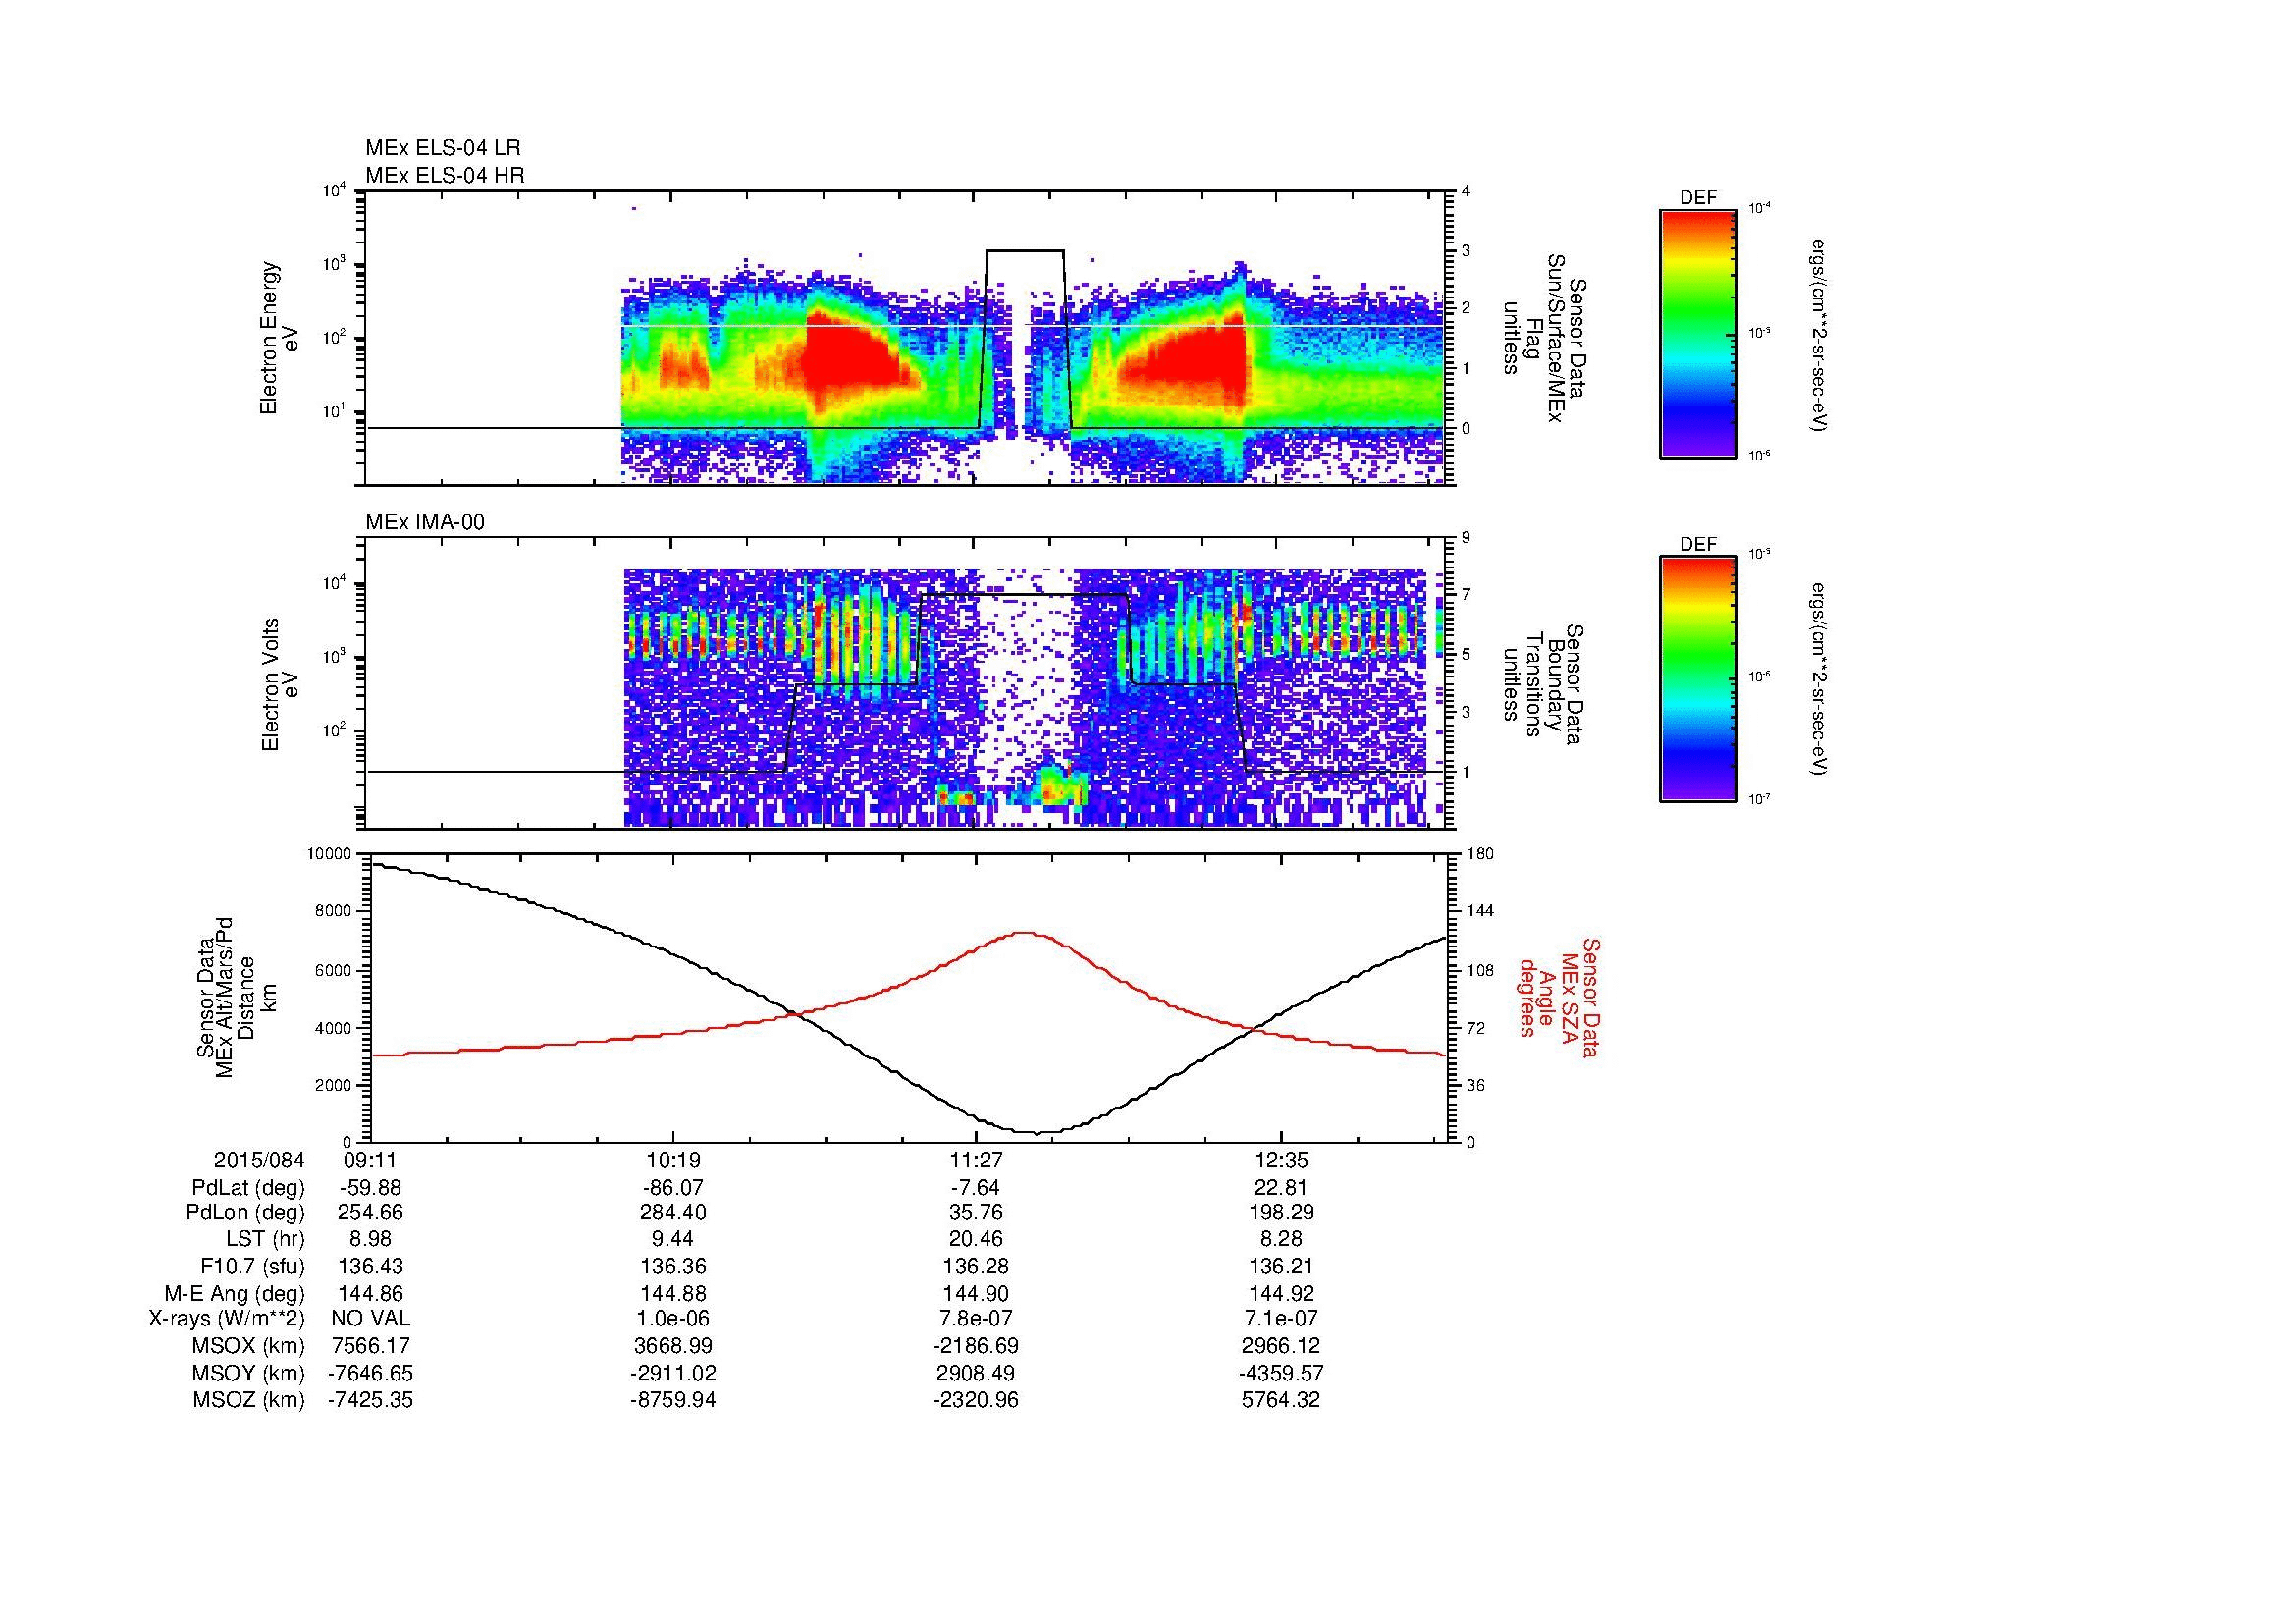Image resolution: width=2296 pixels, height=1623 pixels.
Task: Click the time tick label '09:11'
Action: coord(371,1161)
